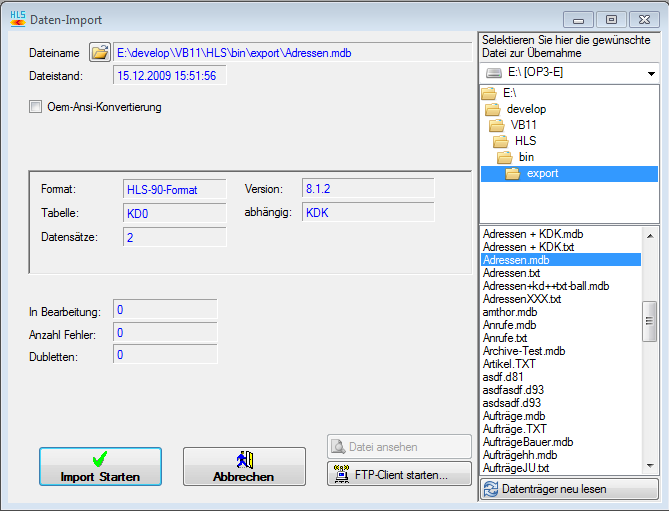Click the develop folder icon in tree
Viewport: 669px width, 511px height.
(x=495, y=109)
